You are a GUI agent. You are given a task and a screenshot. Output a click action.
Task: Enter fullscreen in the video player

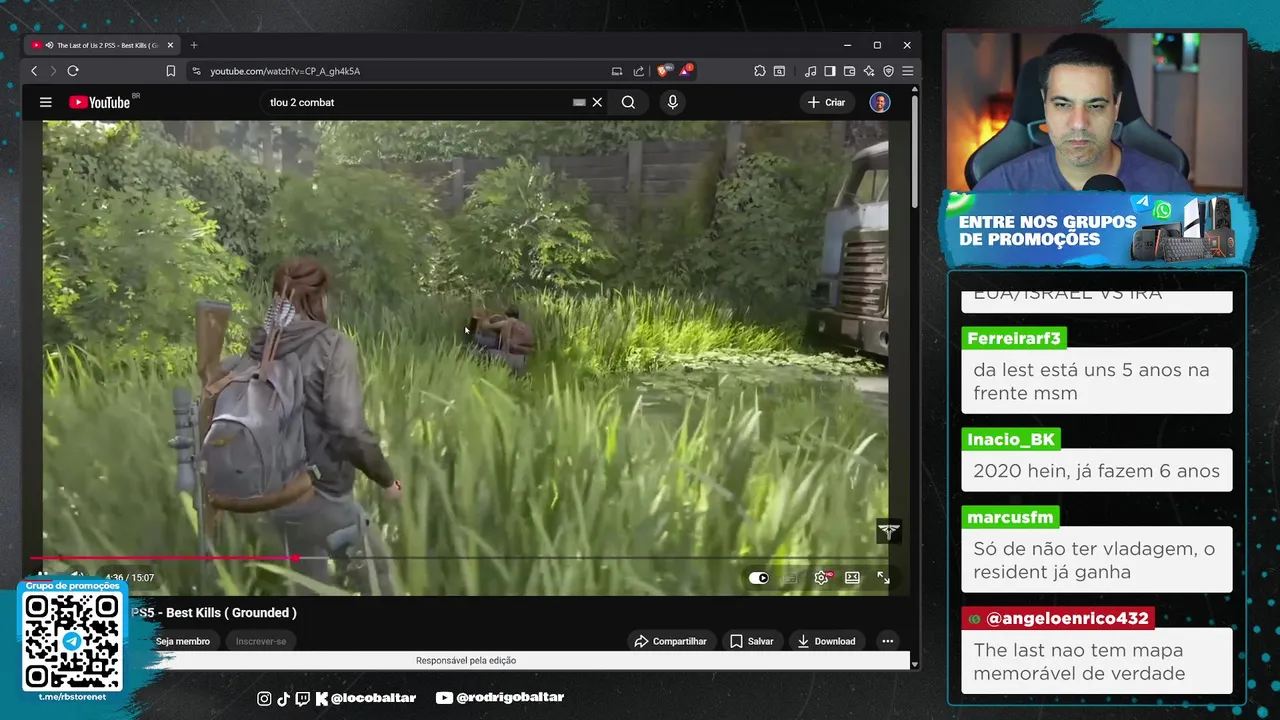click(884, 578)
